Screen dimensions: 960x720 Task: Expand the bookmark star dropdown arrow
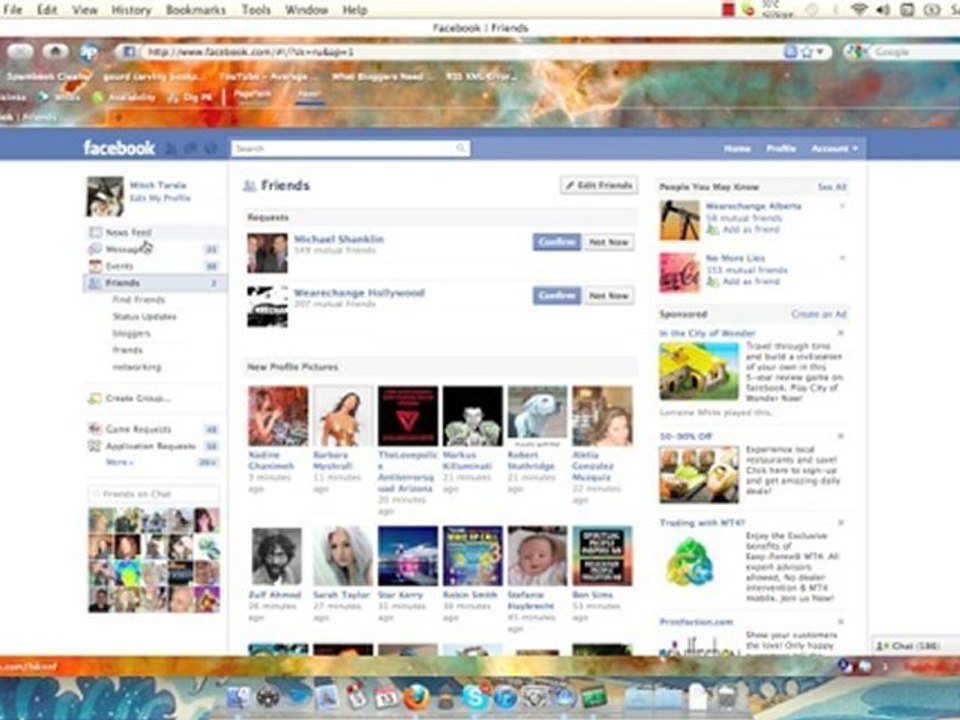(820, 52)
